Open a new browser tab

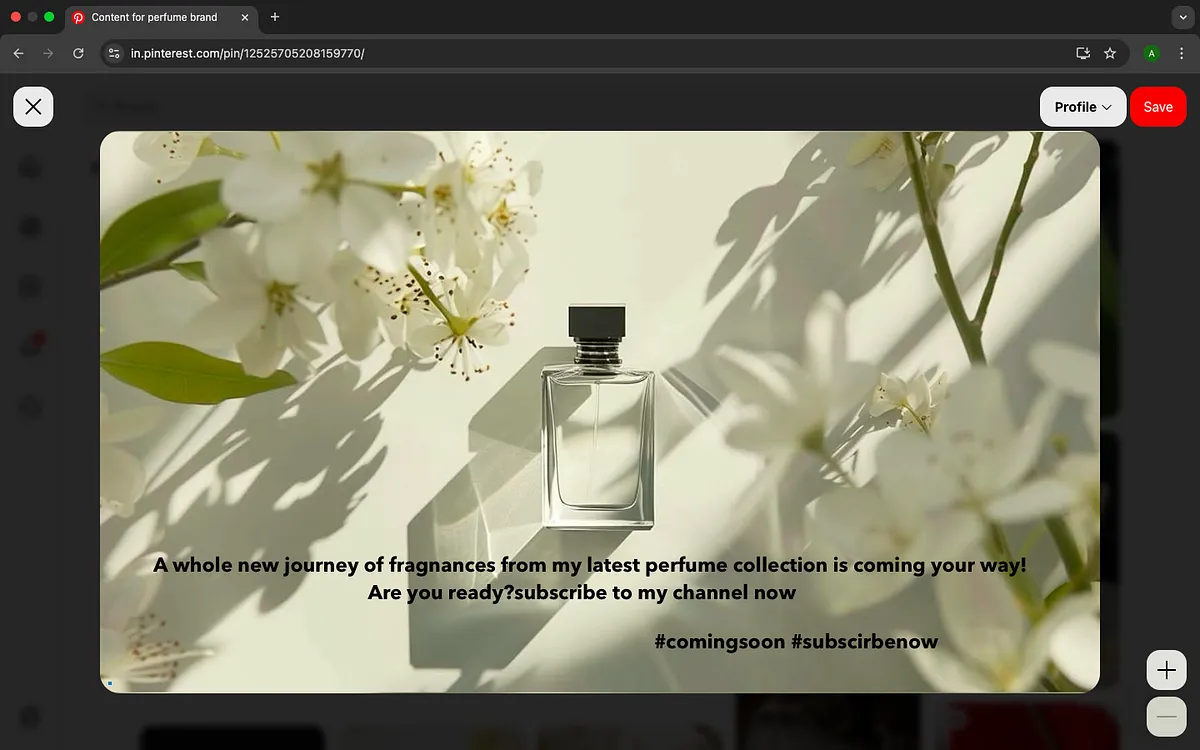[275, 17]
